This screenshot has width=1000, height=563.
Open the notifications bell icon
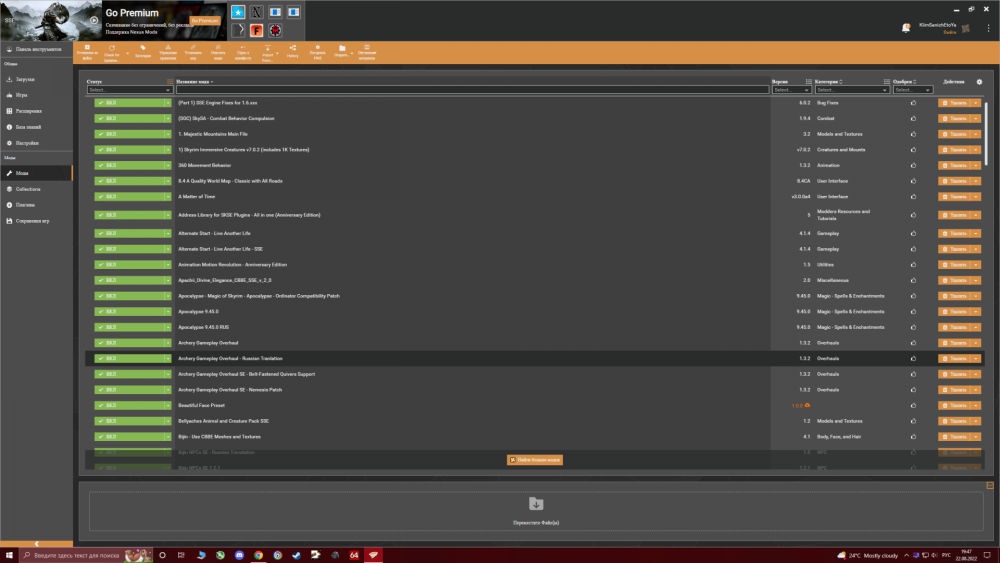click(906, 28)
